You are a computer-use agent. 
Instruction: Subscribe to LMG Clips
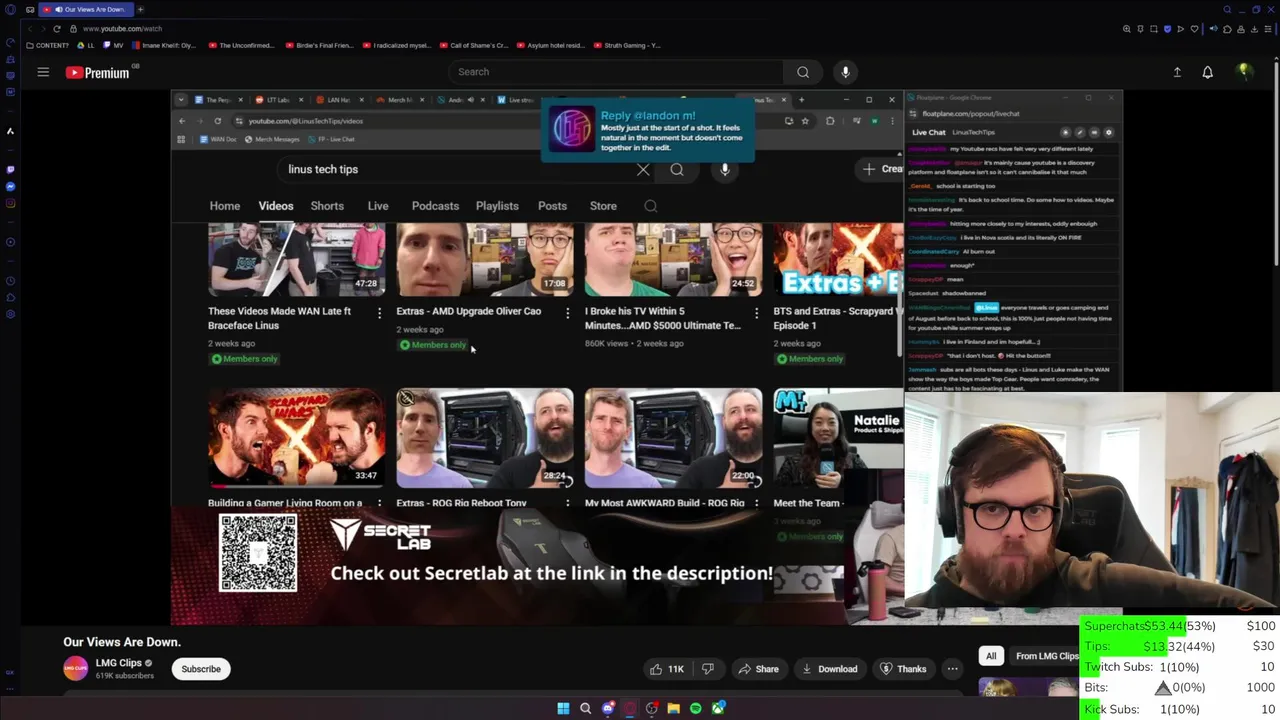(201, 669)
